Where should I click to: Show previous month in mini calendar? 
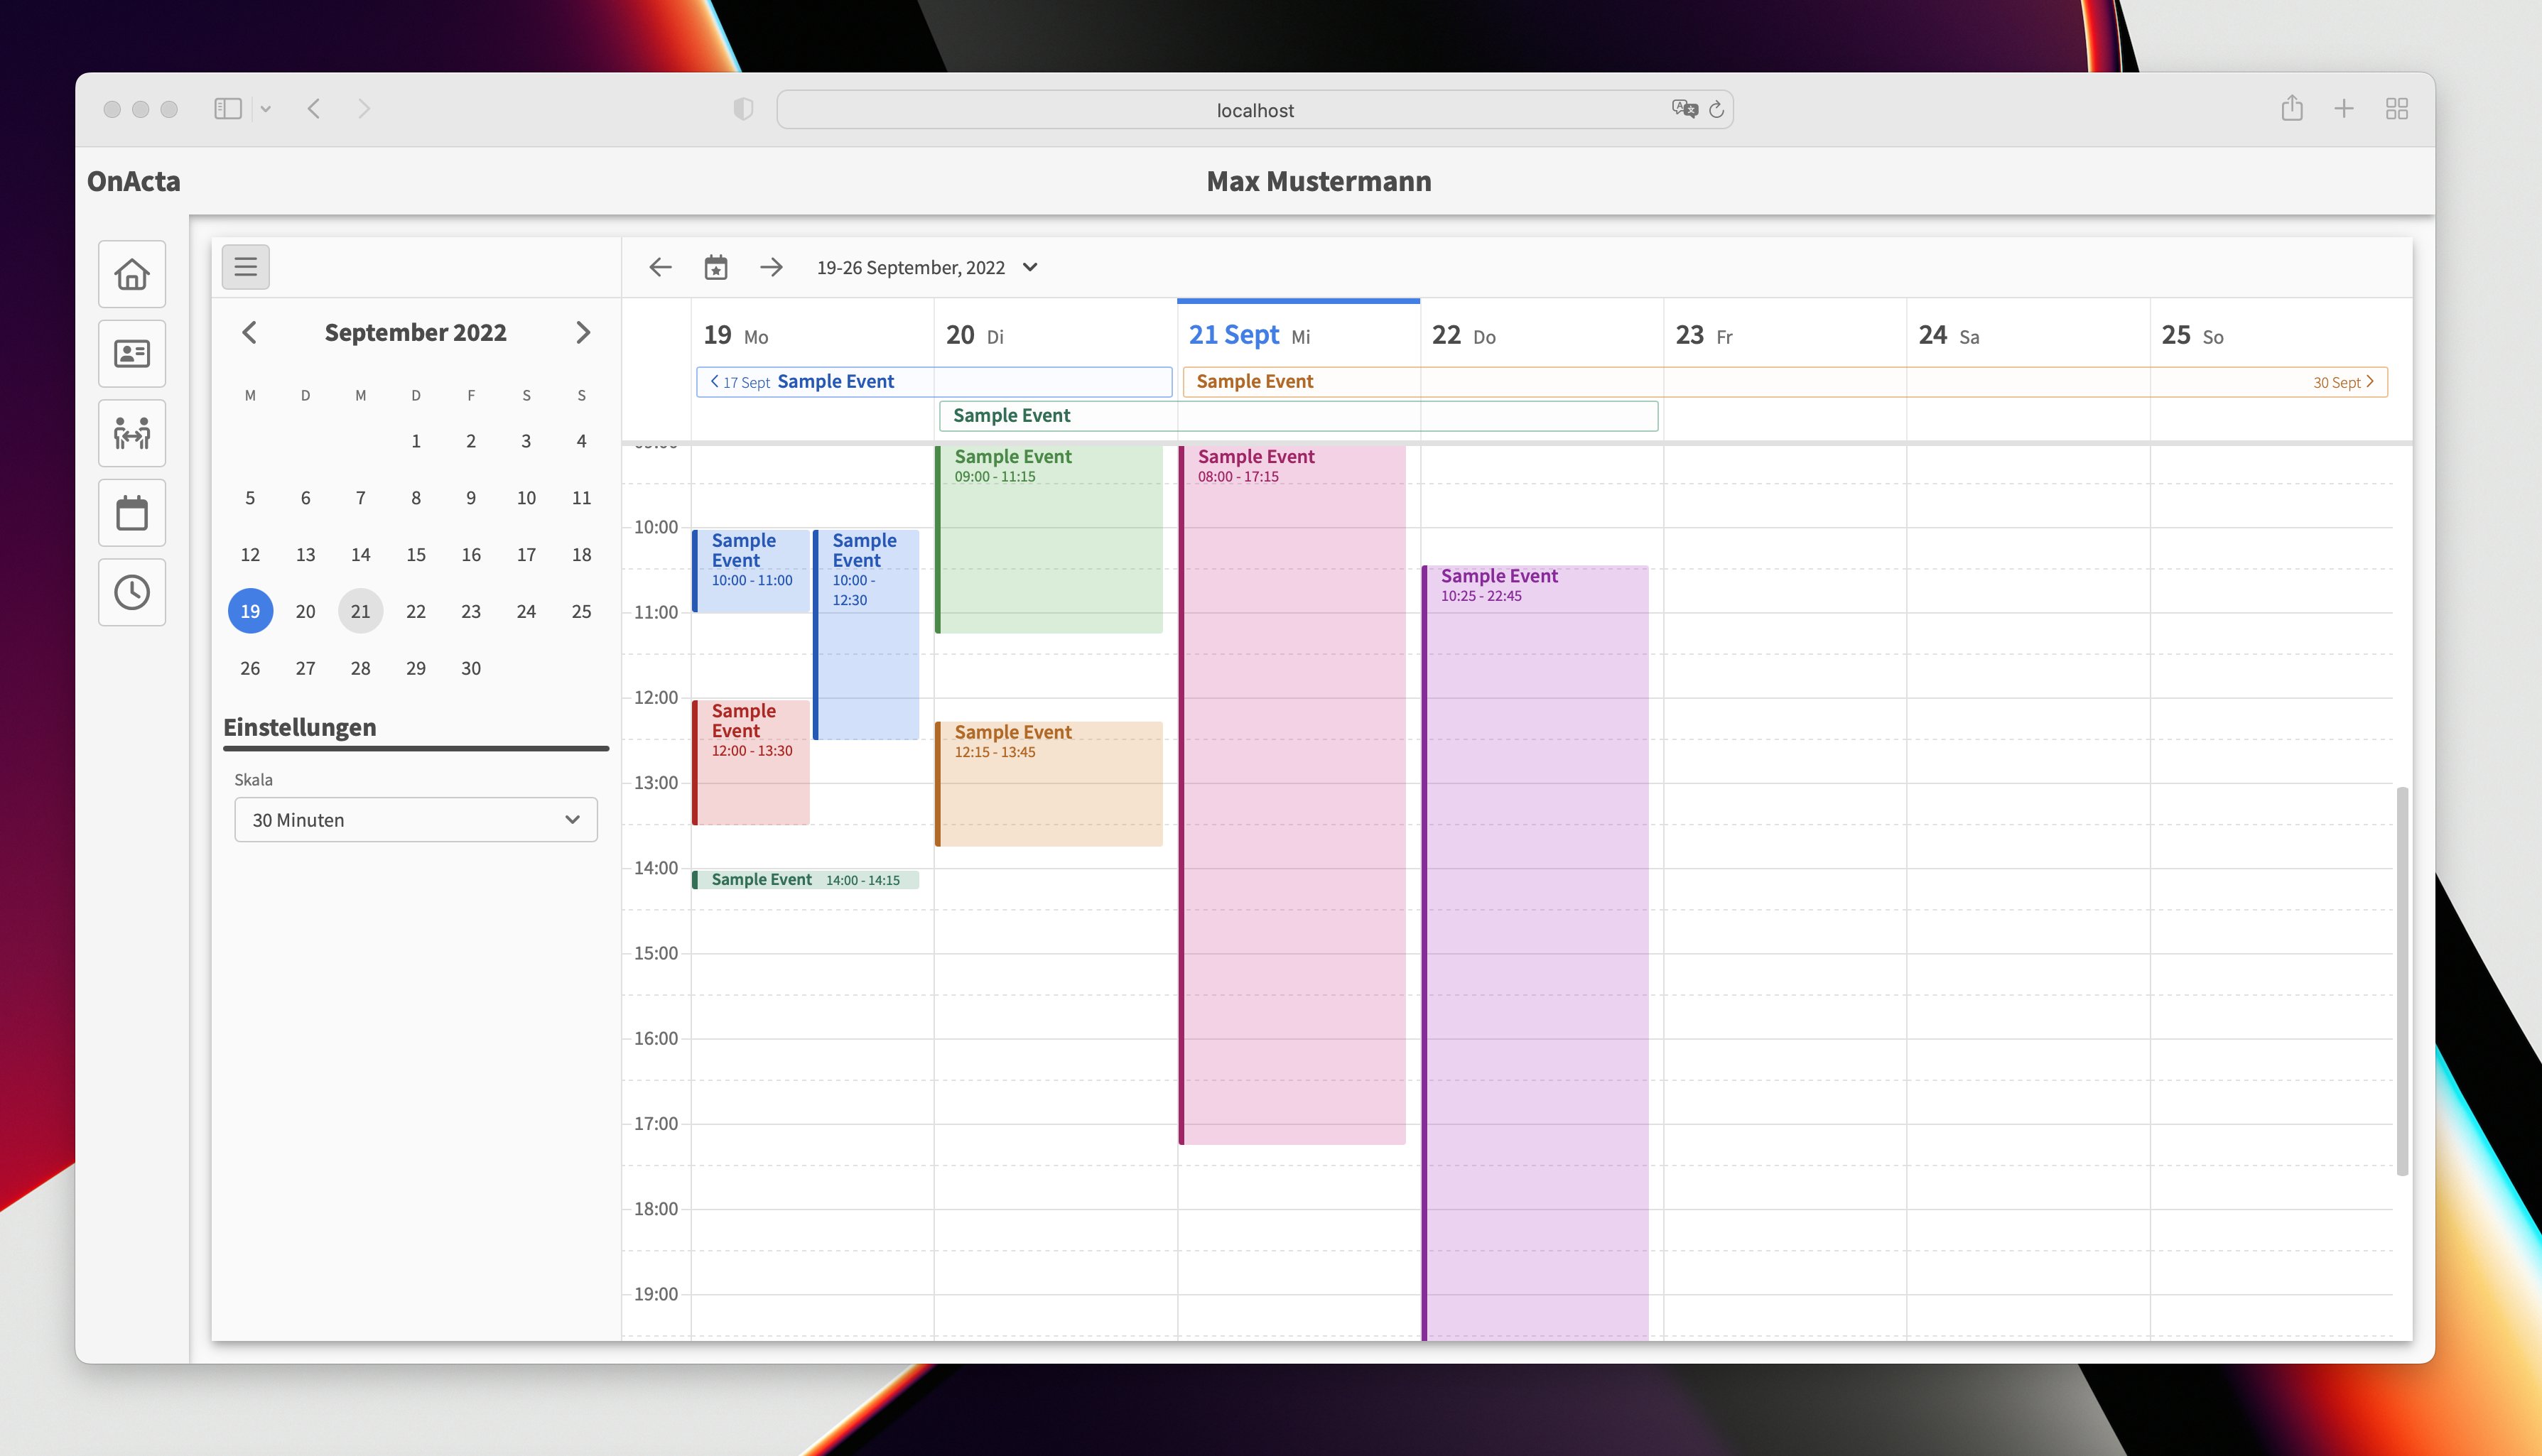(x=250, y=333)
